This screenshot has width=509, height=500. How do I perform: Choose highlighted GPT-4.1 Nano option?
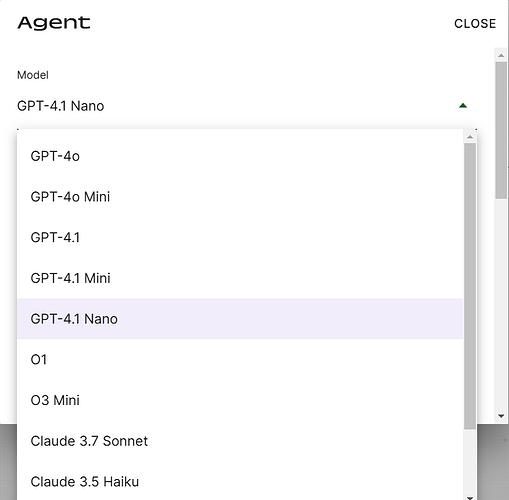[x=240, y=319]
